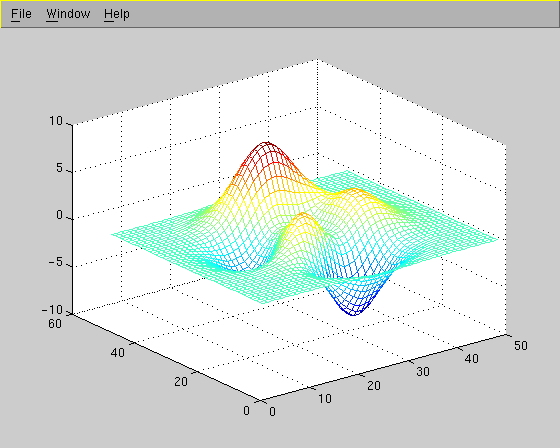Click the z-axis label 10
560x448 pixels.
(56, 121)
